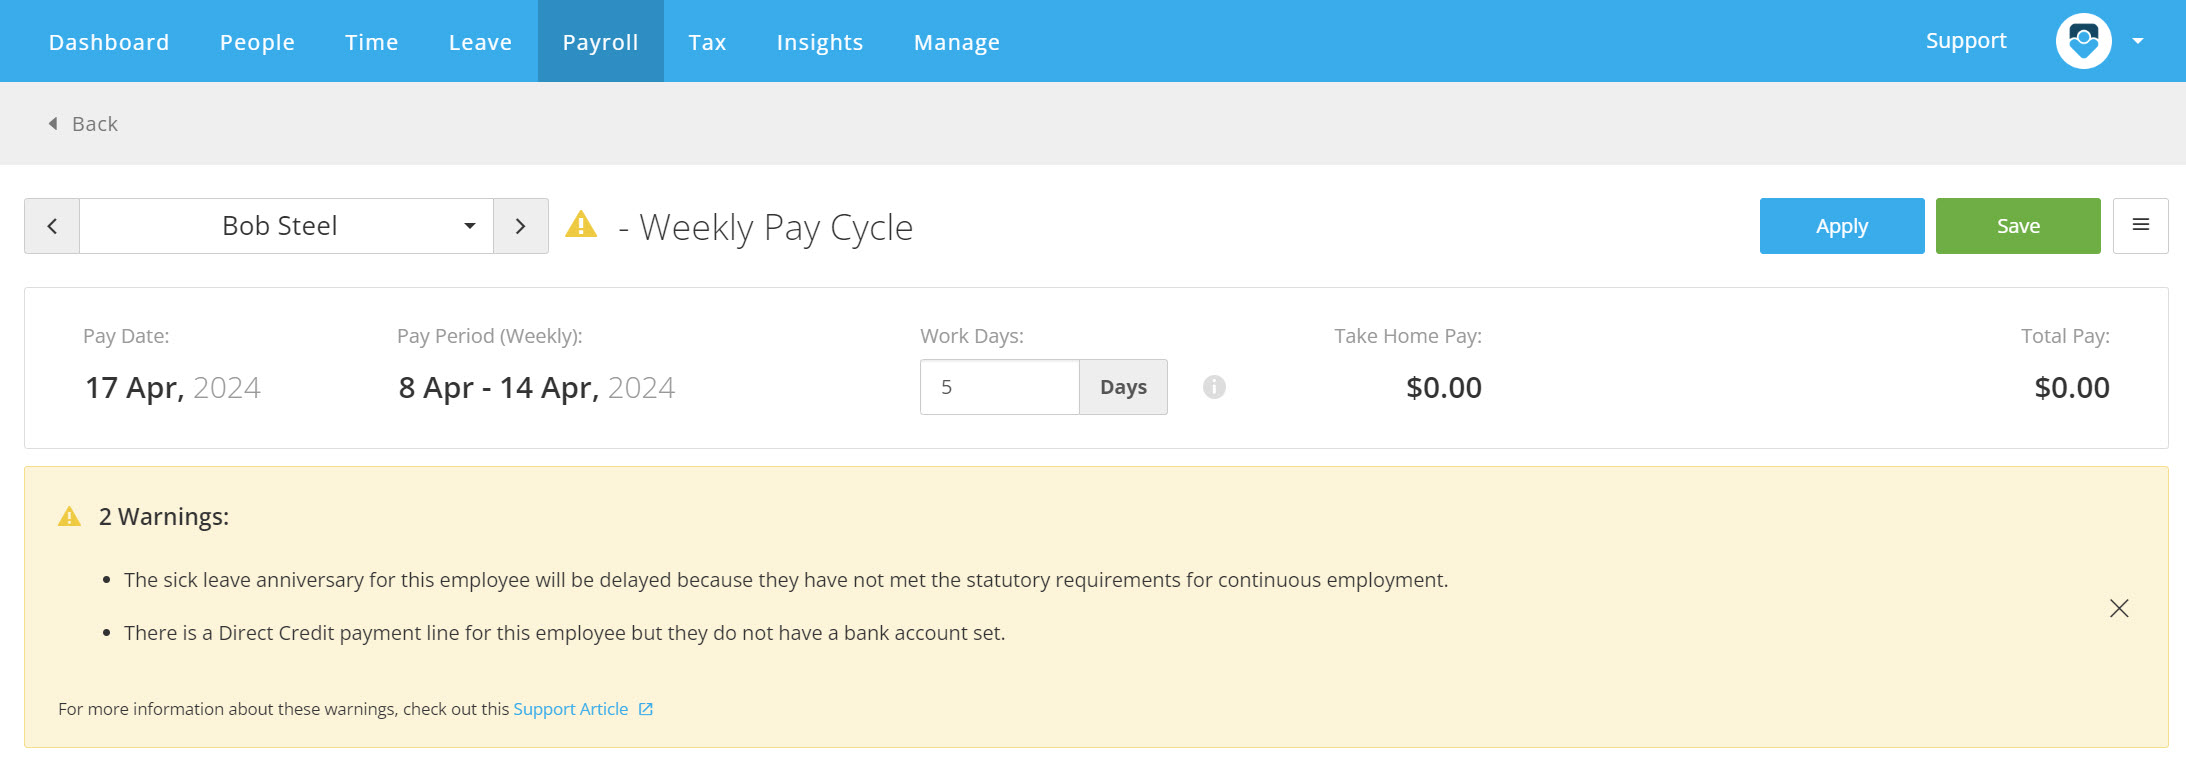Click the Work Days input field
The height and width of the screenshot is (778, 2186).
[x=1000, y=387]
